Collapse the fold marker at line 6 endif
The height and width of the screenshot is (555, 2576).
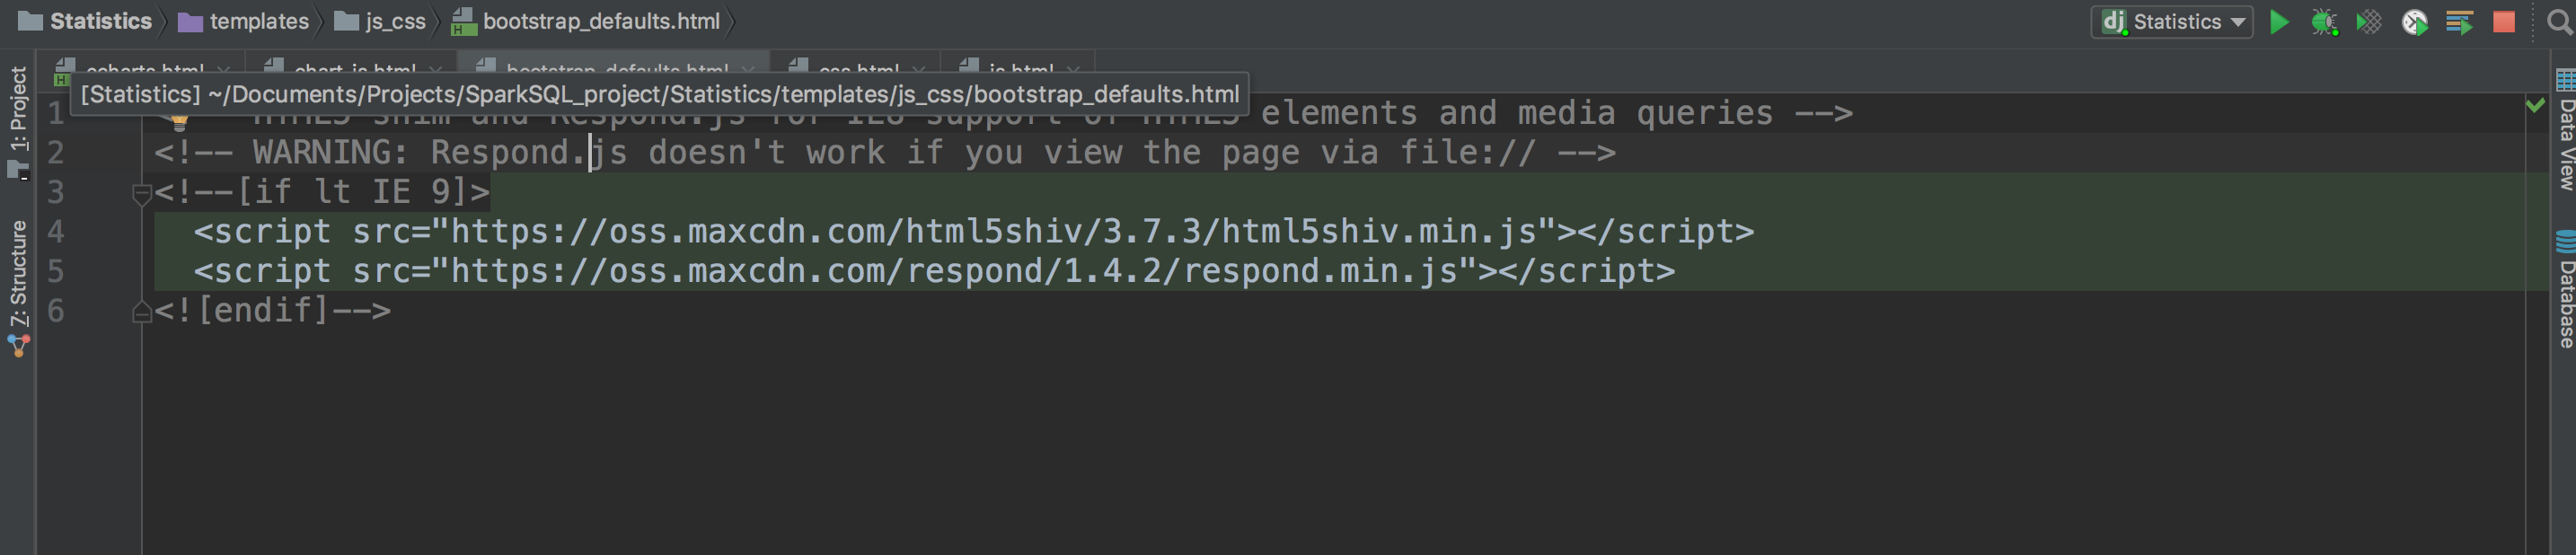pyautogui.click(x=142, y=312)
